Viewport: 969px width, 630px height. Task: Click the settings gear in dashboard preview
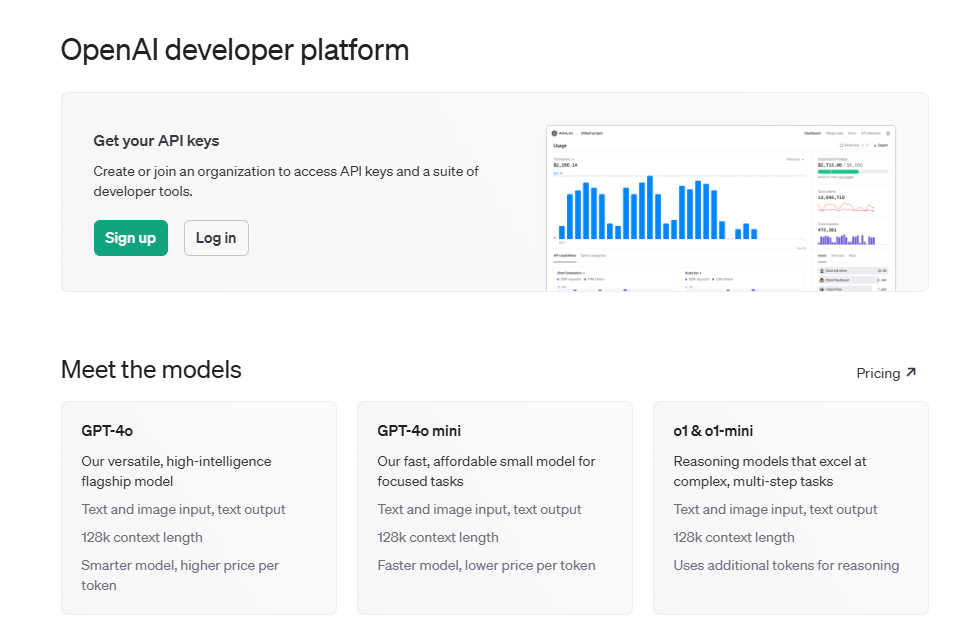(888, 133)
